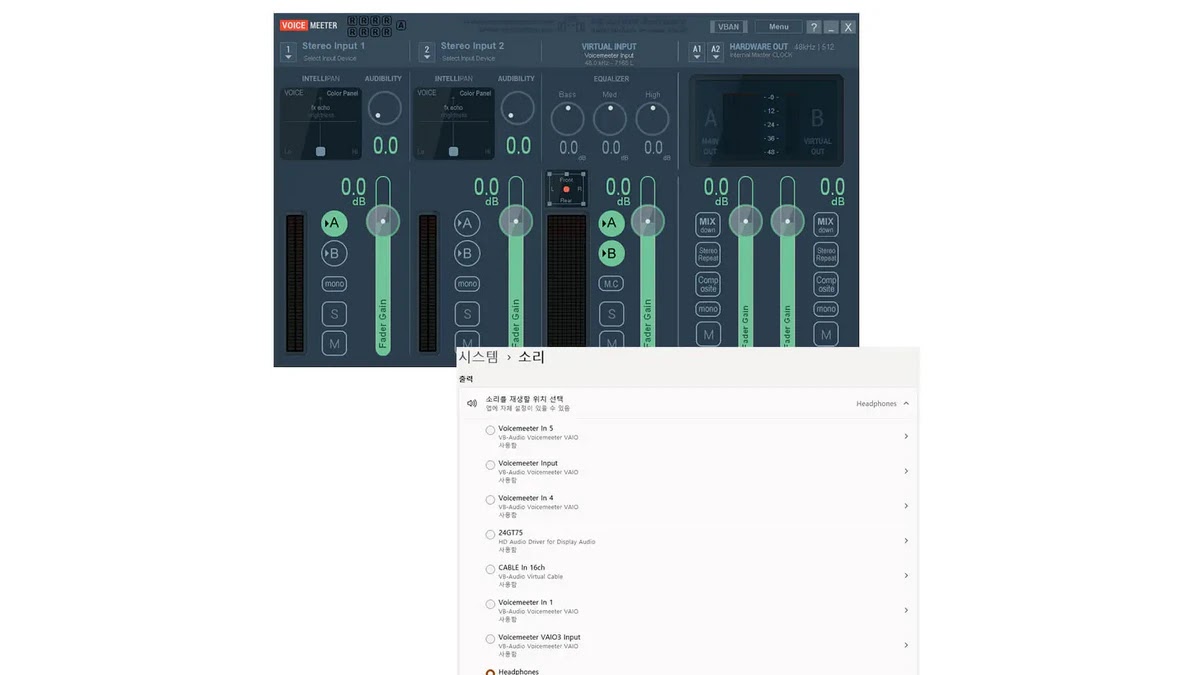Click the 시스템 breadcrumb link

pyautogui.click(x=479, y=357)
